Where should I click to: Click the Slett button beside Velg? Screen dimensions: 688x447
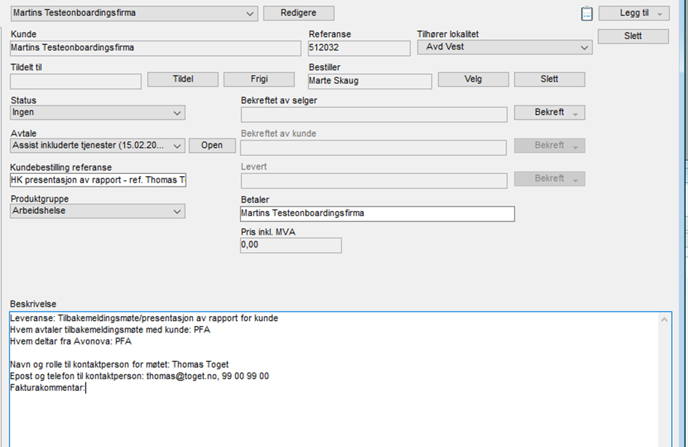point(549,79)
